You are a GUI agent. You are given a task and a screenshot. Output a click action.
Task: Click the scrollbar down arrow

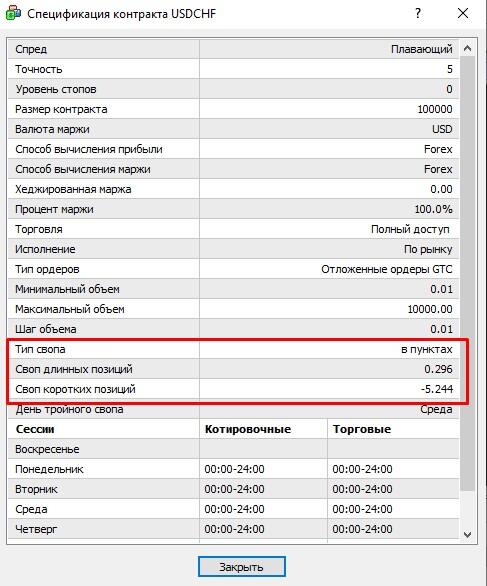(x=467, y=534)
